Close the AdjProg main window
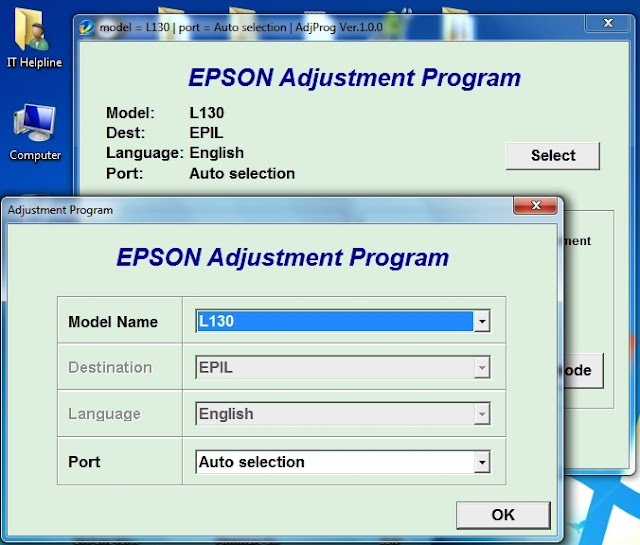 coord(608,23)
